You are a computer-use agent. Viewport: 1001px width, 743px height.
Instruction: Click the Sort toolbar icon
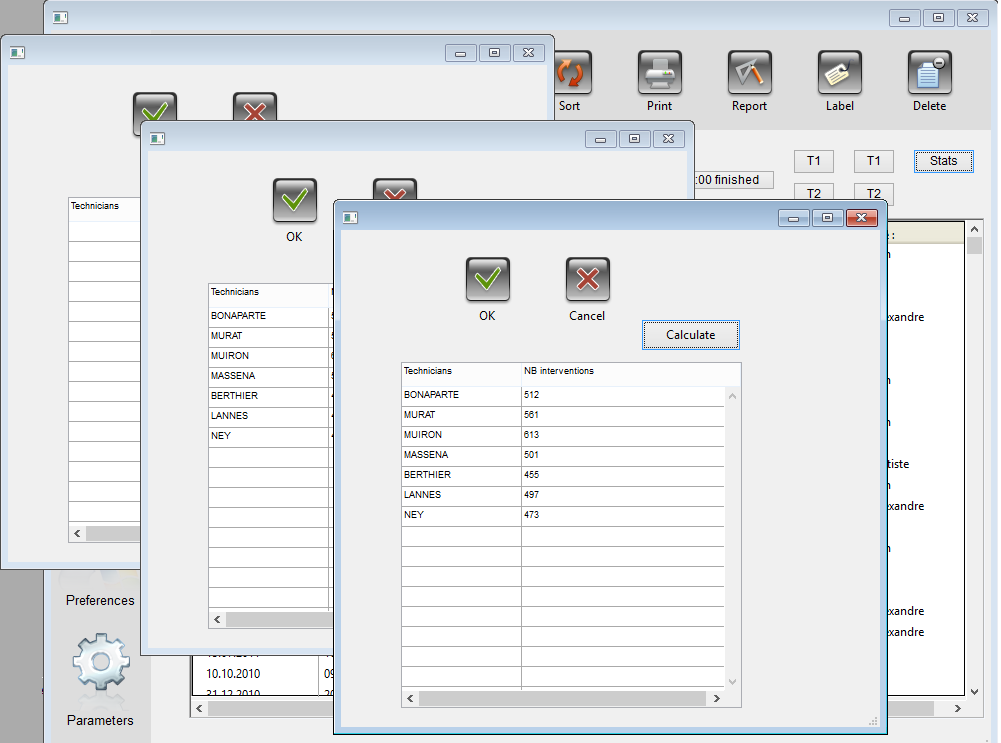click(x=571, y=74)
